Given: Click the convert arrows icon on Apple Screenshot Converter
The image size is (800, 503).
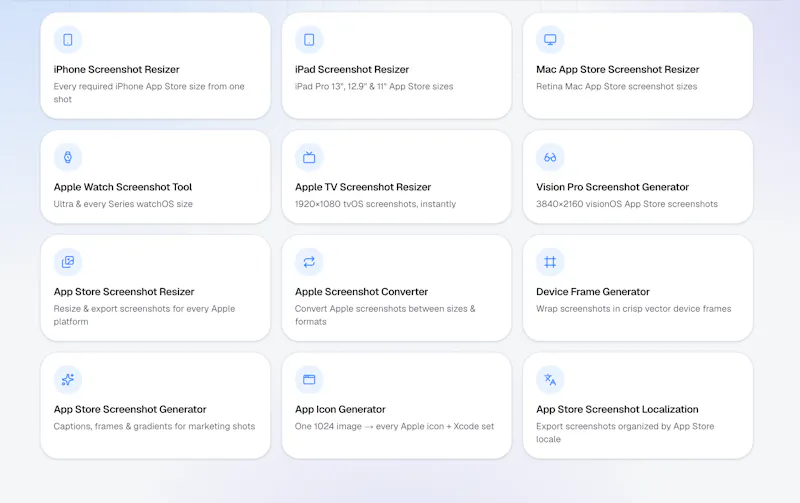Looking at the screenshot, I should pyautogui.click(x=309, y=262).
